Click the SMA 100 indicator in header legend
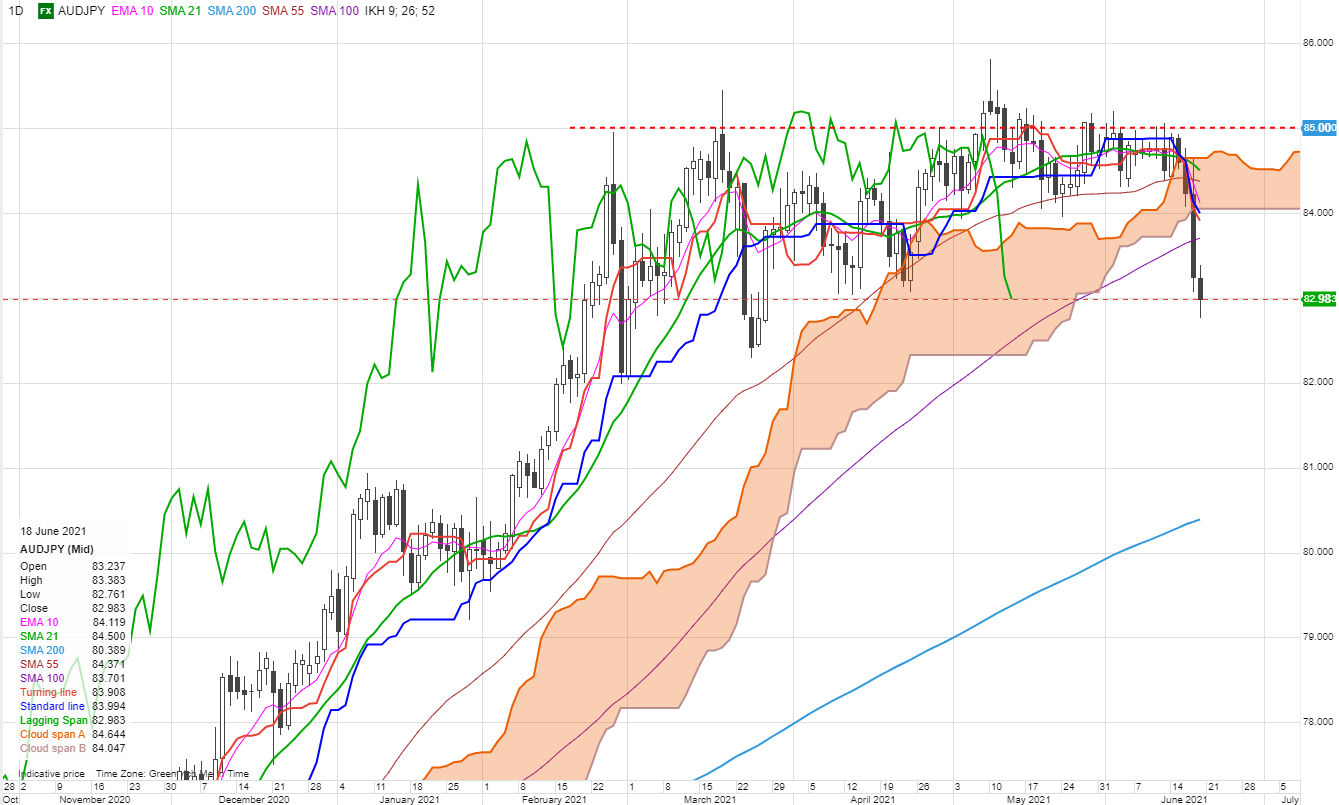This screenshot has width=1339, height=805. 336,11
